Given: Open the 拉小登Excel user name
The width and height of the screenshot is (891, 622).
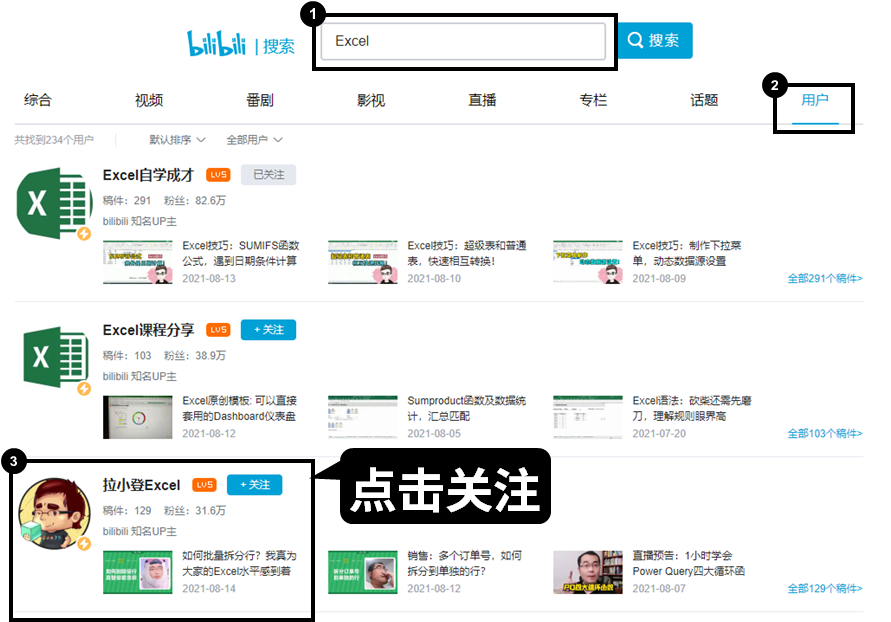Looking at the screenshot, I should (141, 485).
